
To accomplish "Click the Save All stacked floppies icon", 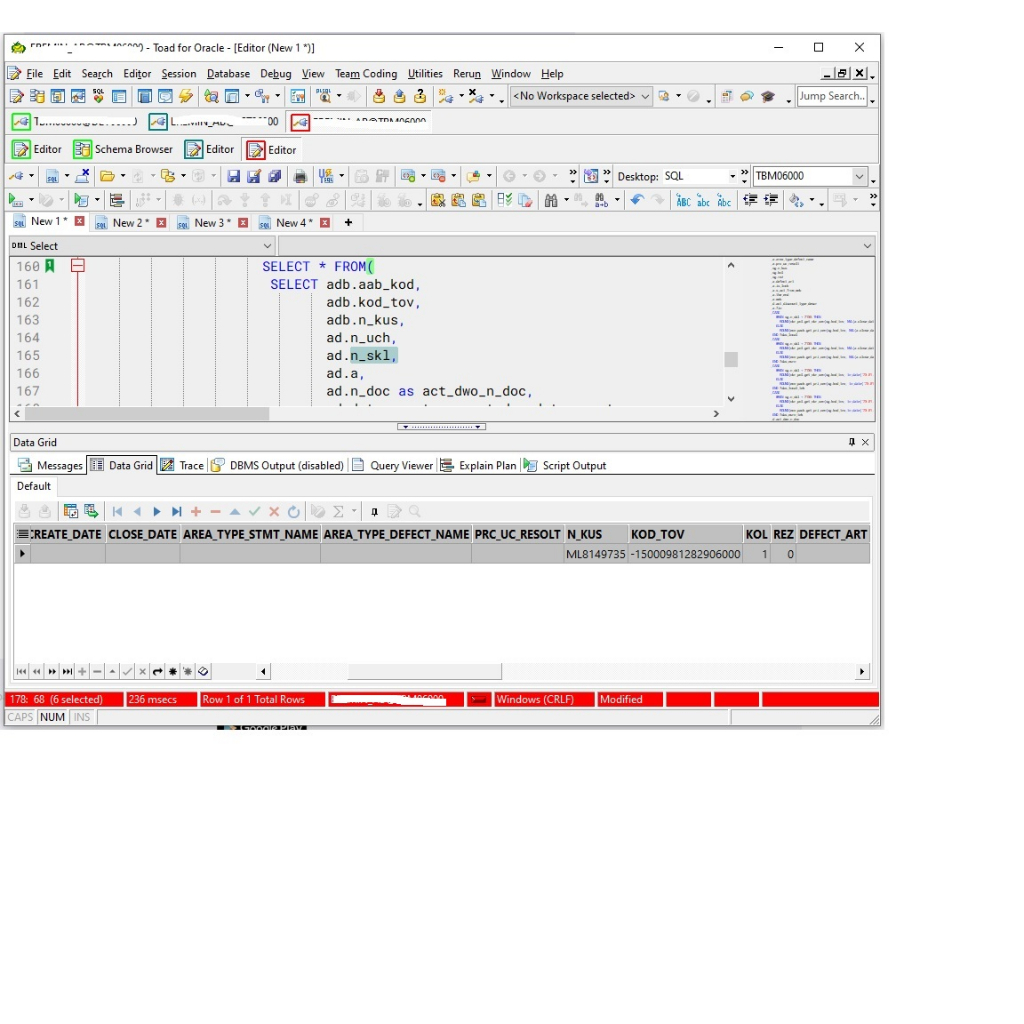I will (275, 176).
